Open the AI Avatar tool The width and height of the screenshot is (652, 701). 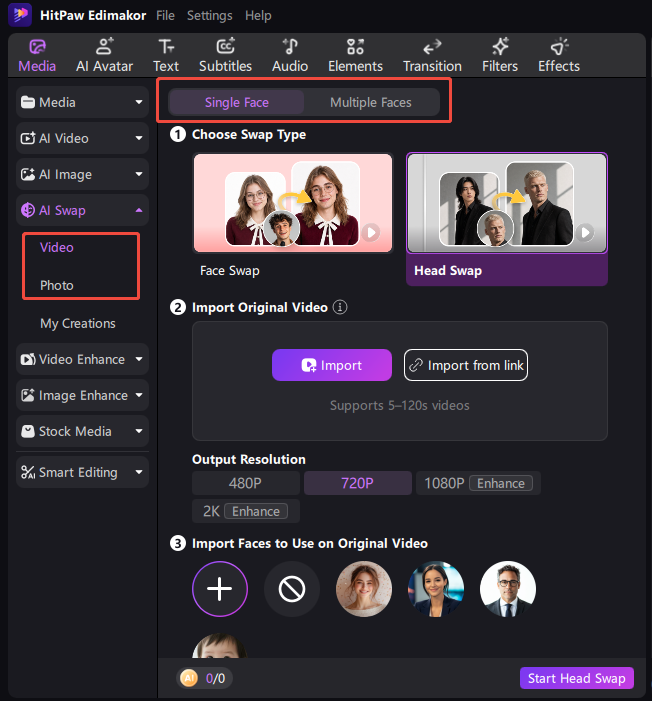click(x=104, y=56)
